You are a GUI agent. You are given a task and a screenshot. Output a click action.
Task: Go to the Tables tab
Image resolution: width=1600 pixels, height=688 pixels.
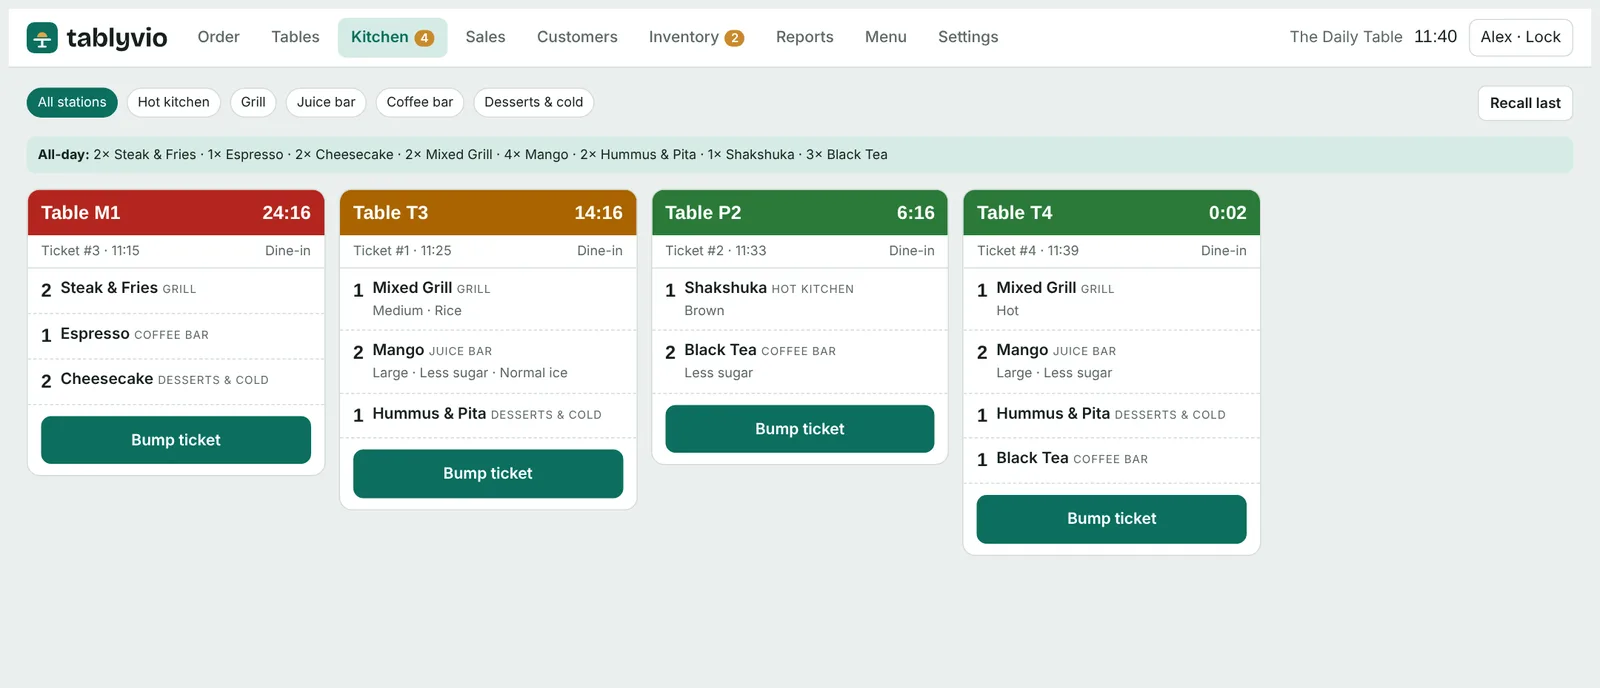295,37
